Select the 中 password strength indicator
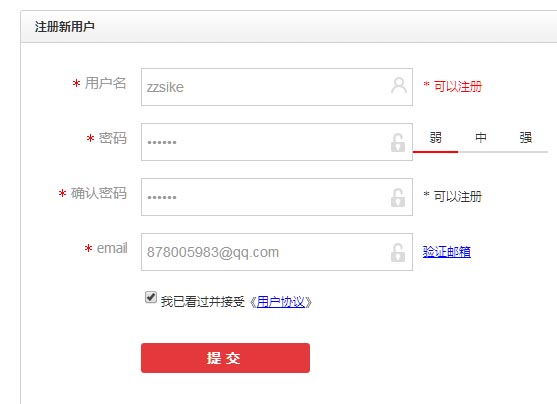The image size is (557, 404). pyautogui.click(x=481, y=138)
